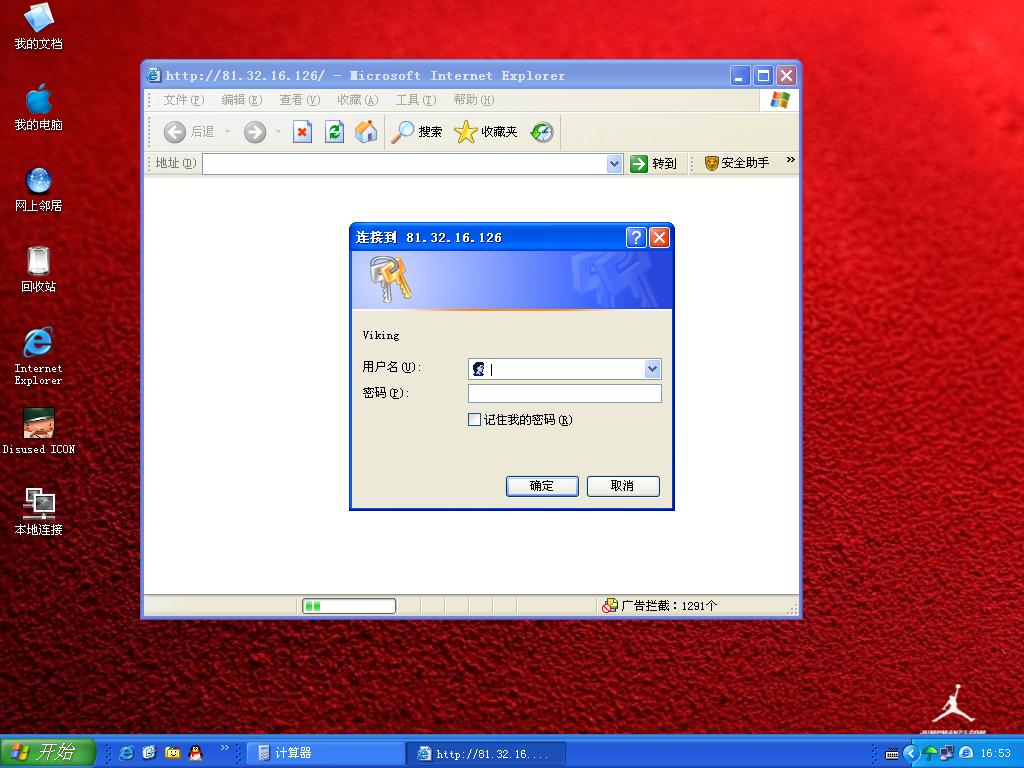The image size is (1024, 768).
Task: Expand the address bar dropdown
Action: 614,163
